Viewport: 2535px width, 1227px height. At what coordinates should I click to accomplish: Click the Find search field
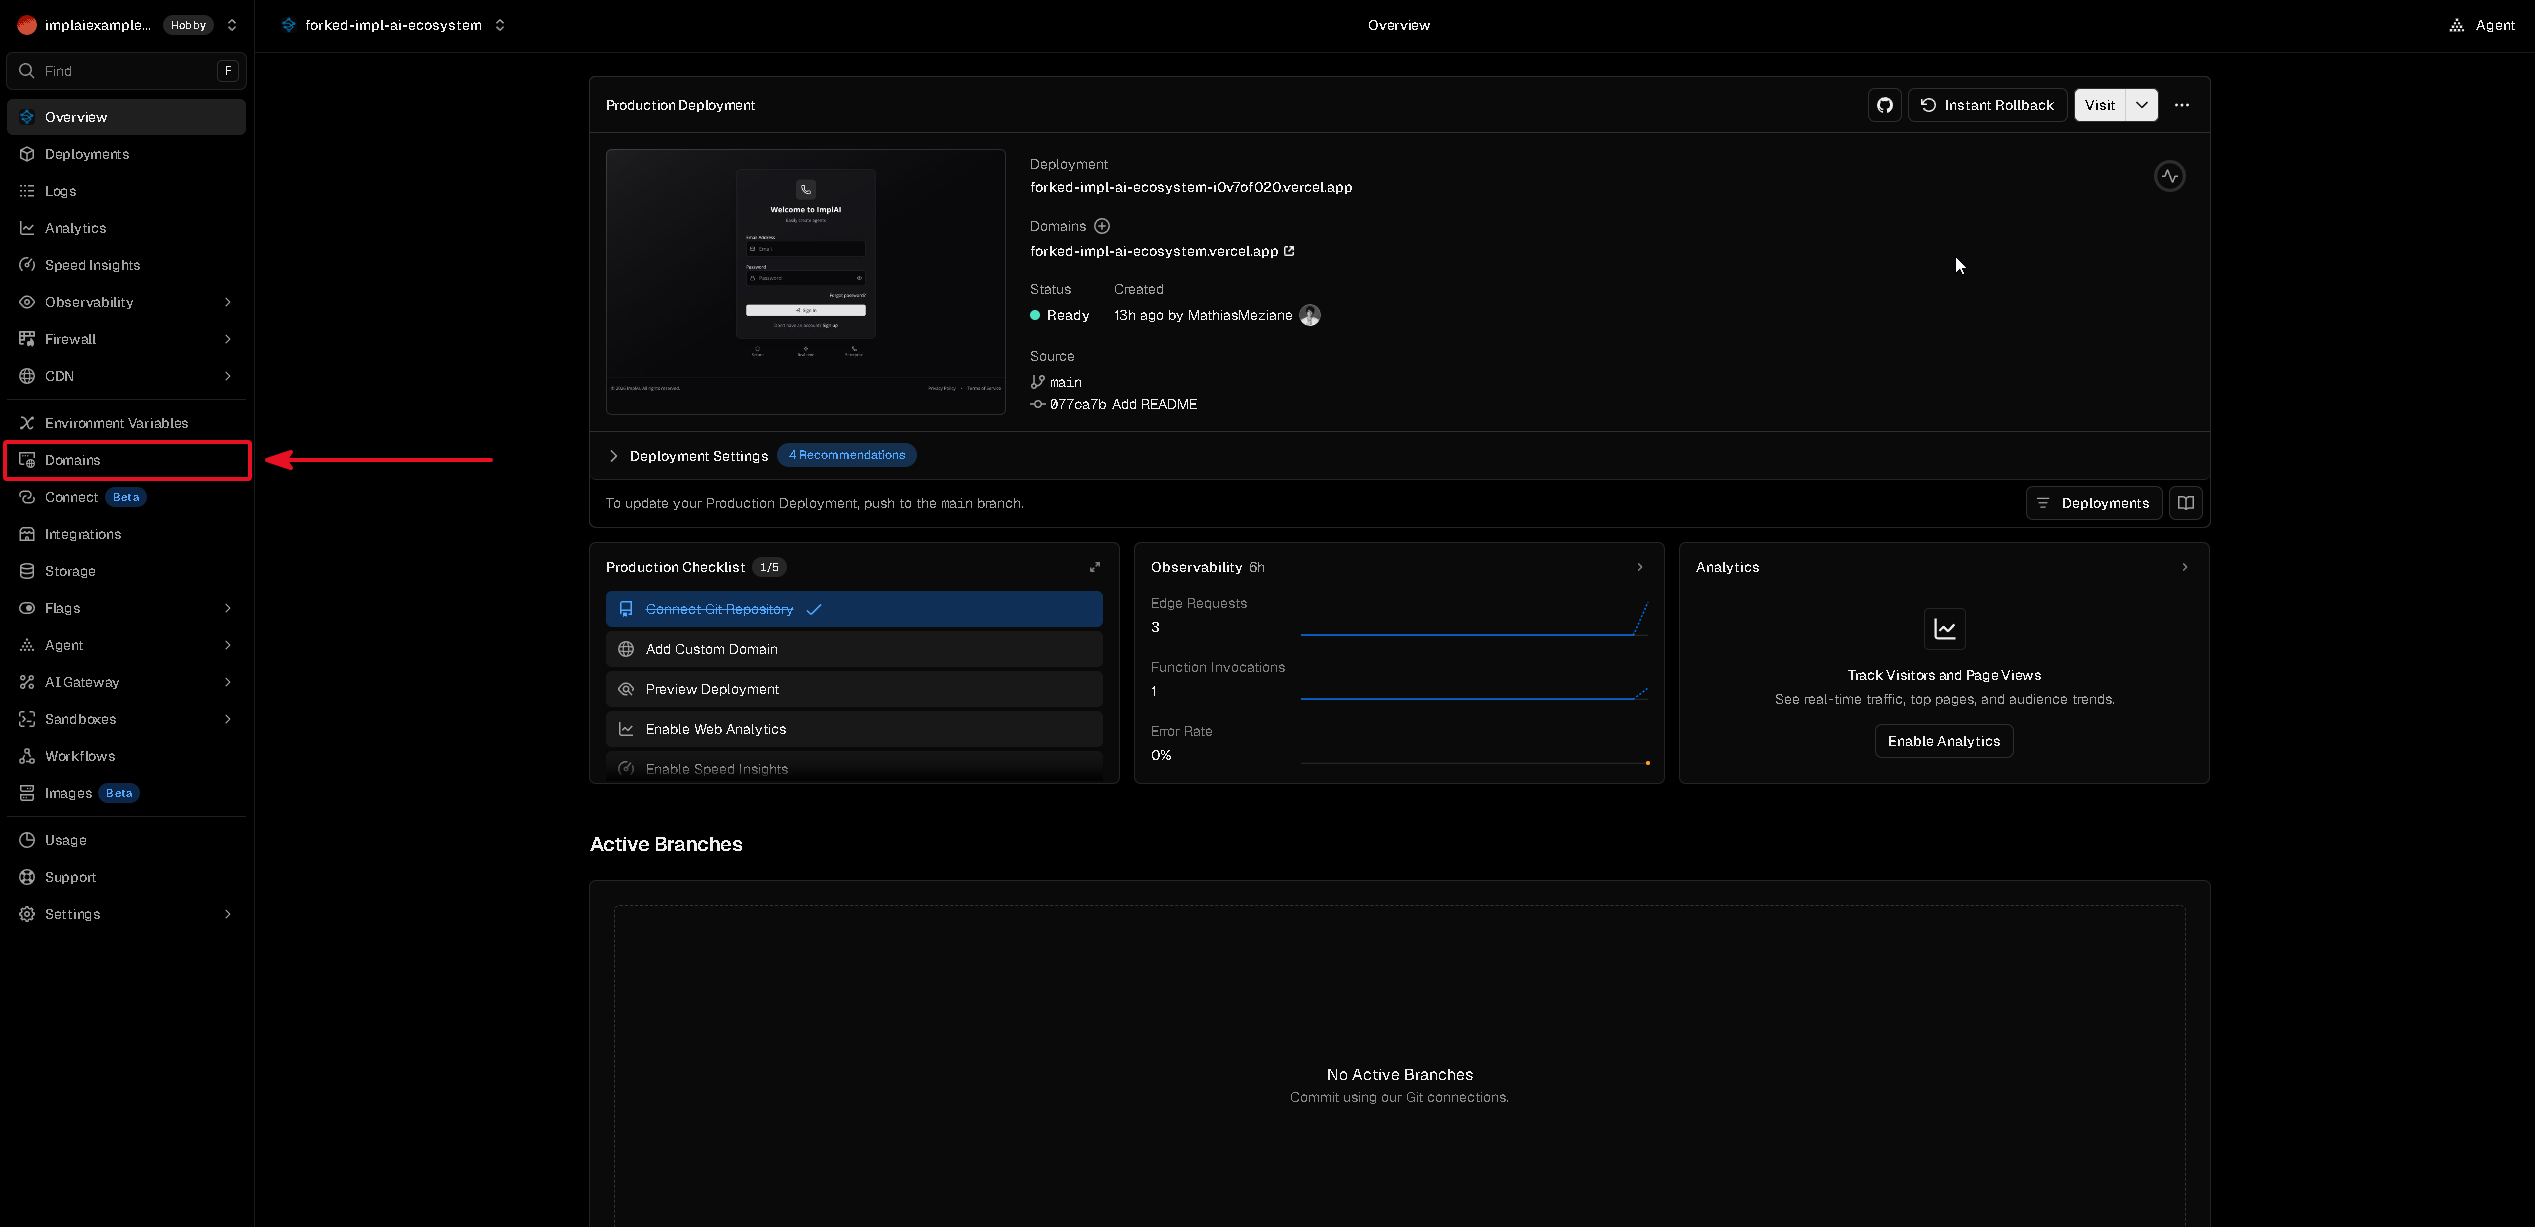(x=126, y=71)
